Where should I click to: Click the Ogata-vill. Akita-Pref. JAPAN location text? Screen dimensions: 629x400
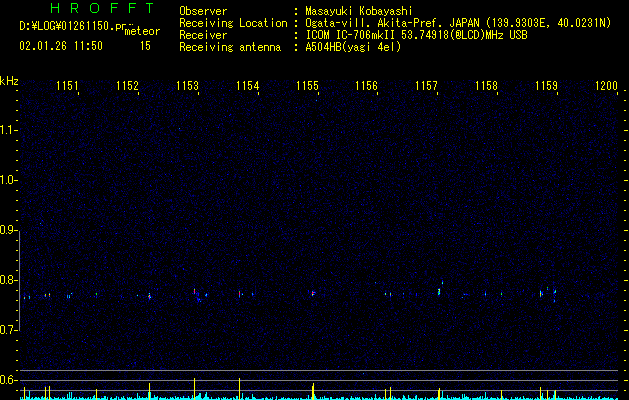point(458,23)
